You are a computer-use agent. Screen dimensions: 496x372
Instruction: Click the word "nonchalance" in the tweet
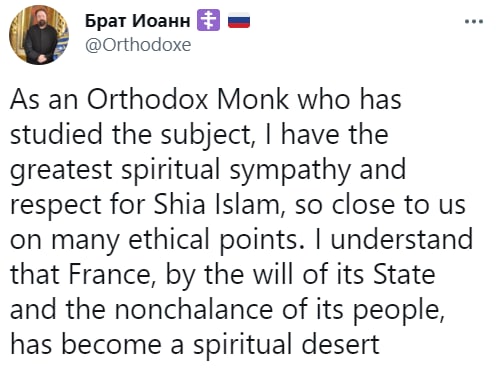click(193, 309)
